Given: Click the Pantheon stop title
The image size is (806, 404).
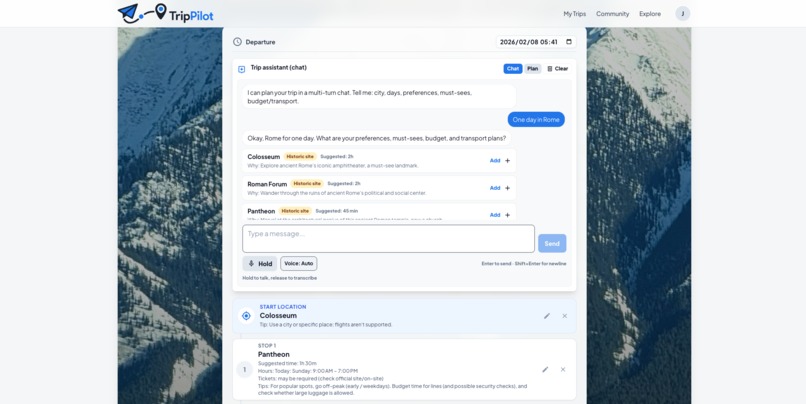Looking at the screenshot, I should pos(273,355).
